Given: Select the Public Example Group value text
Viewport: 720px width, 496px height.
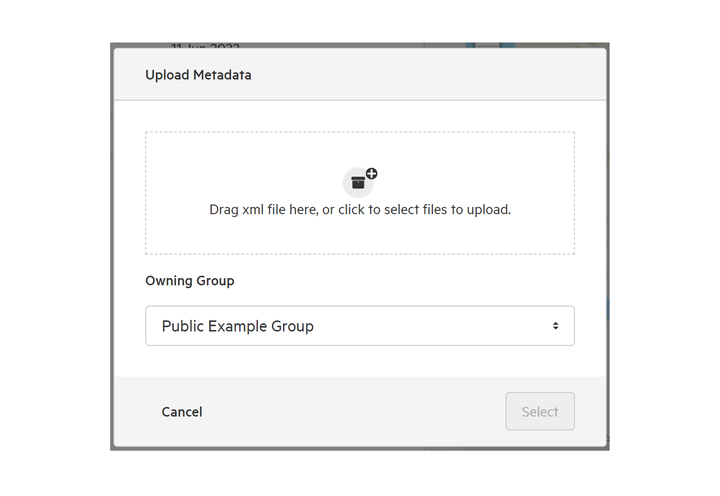Looking at the screenshot, I should coord(237,326).
